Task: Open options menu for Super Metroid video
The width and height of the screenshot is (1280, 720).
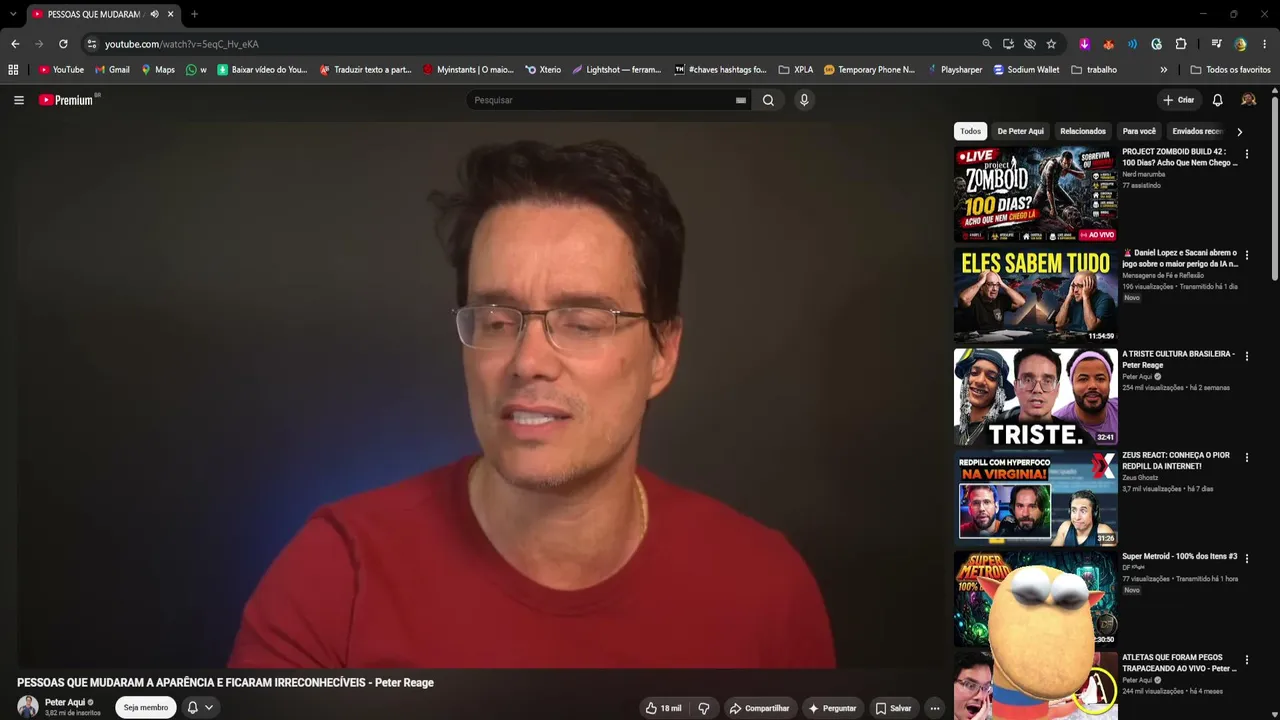Action: coord(1247,559)
